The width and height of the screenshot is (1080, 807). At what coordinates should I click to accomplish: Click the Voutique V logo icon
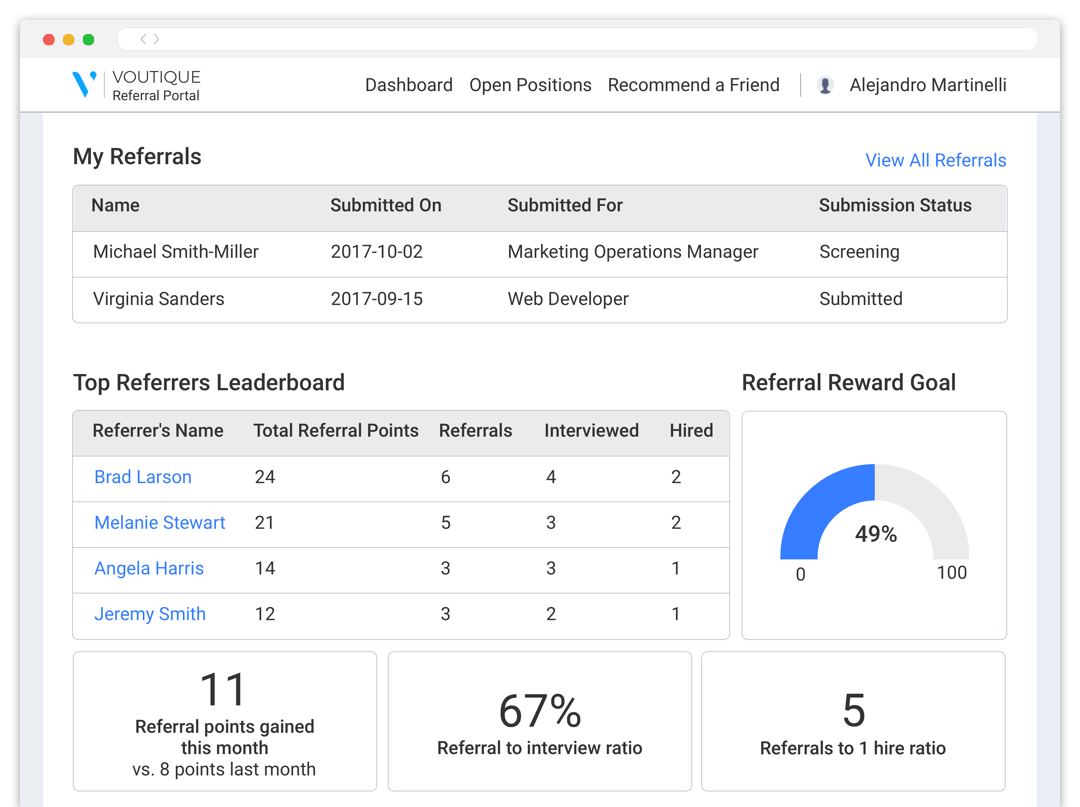tap(84, 84)
